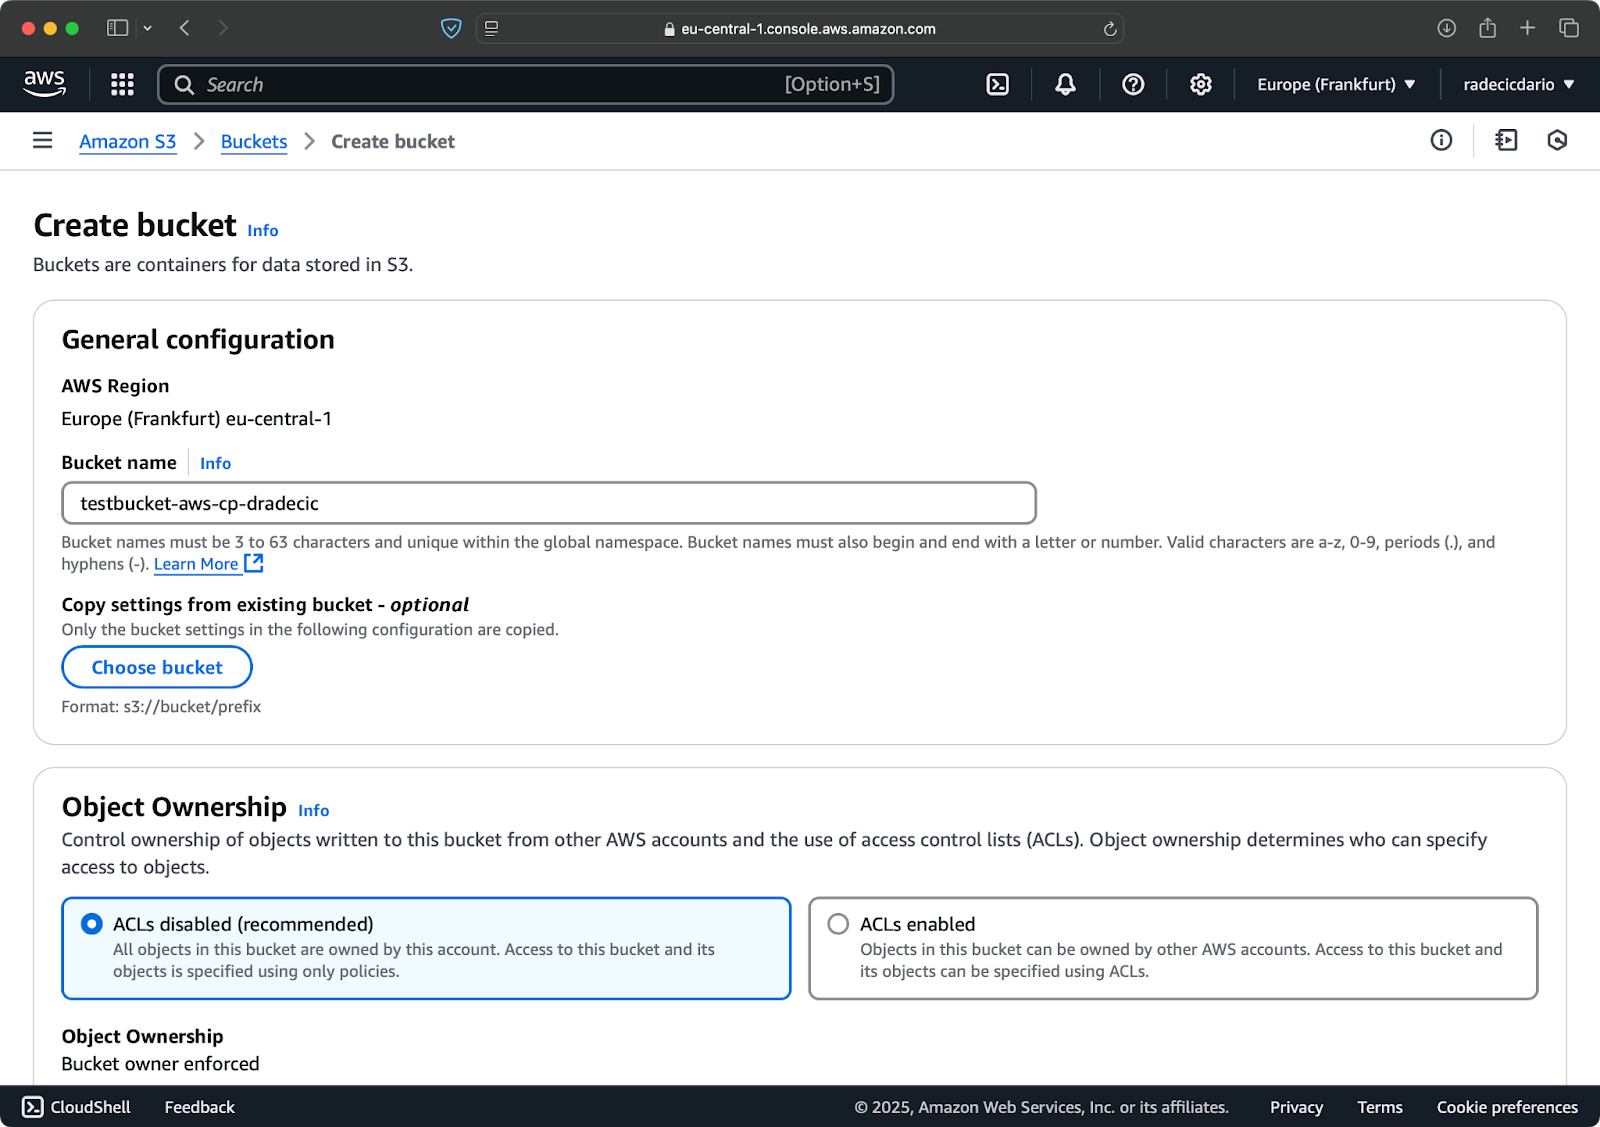Show Safari tab overview icon
This screenshot has width=1600, height=1127.
point(1568,28)
